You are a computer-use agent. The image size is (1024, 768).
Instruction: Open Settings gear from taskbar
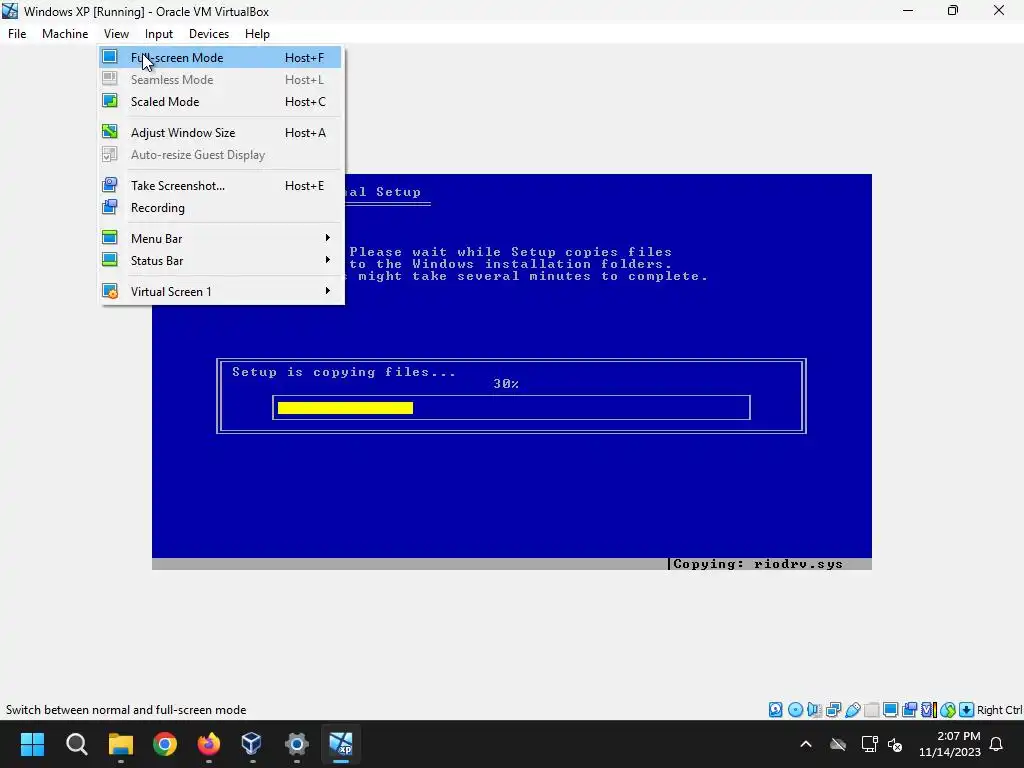[296, 744]
